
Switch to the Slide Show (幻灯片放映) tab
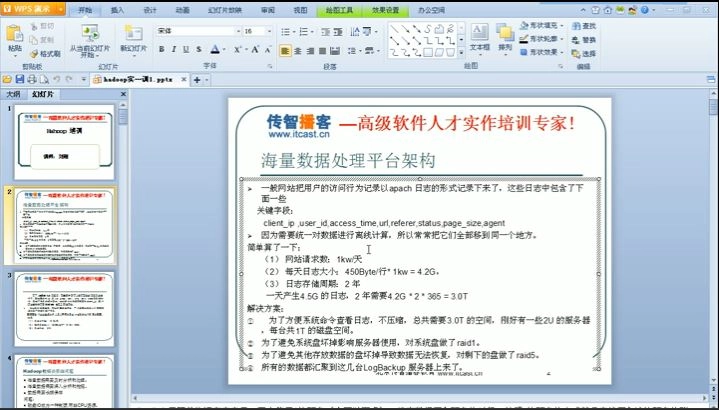pos(225,10)
